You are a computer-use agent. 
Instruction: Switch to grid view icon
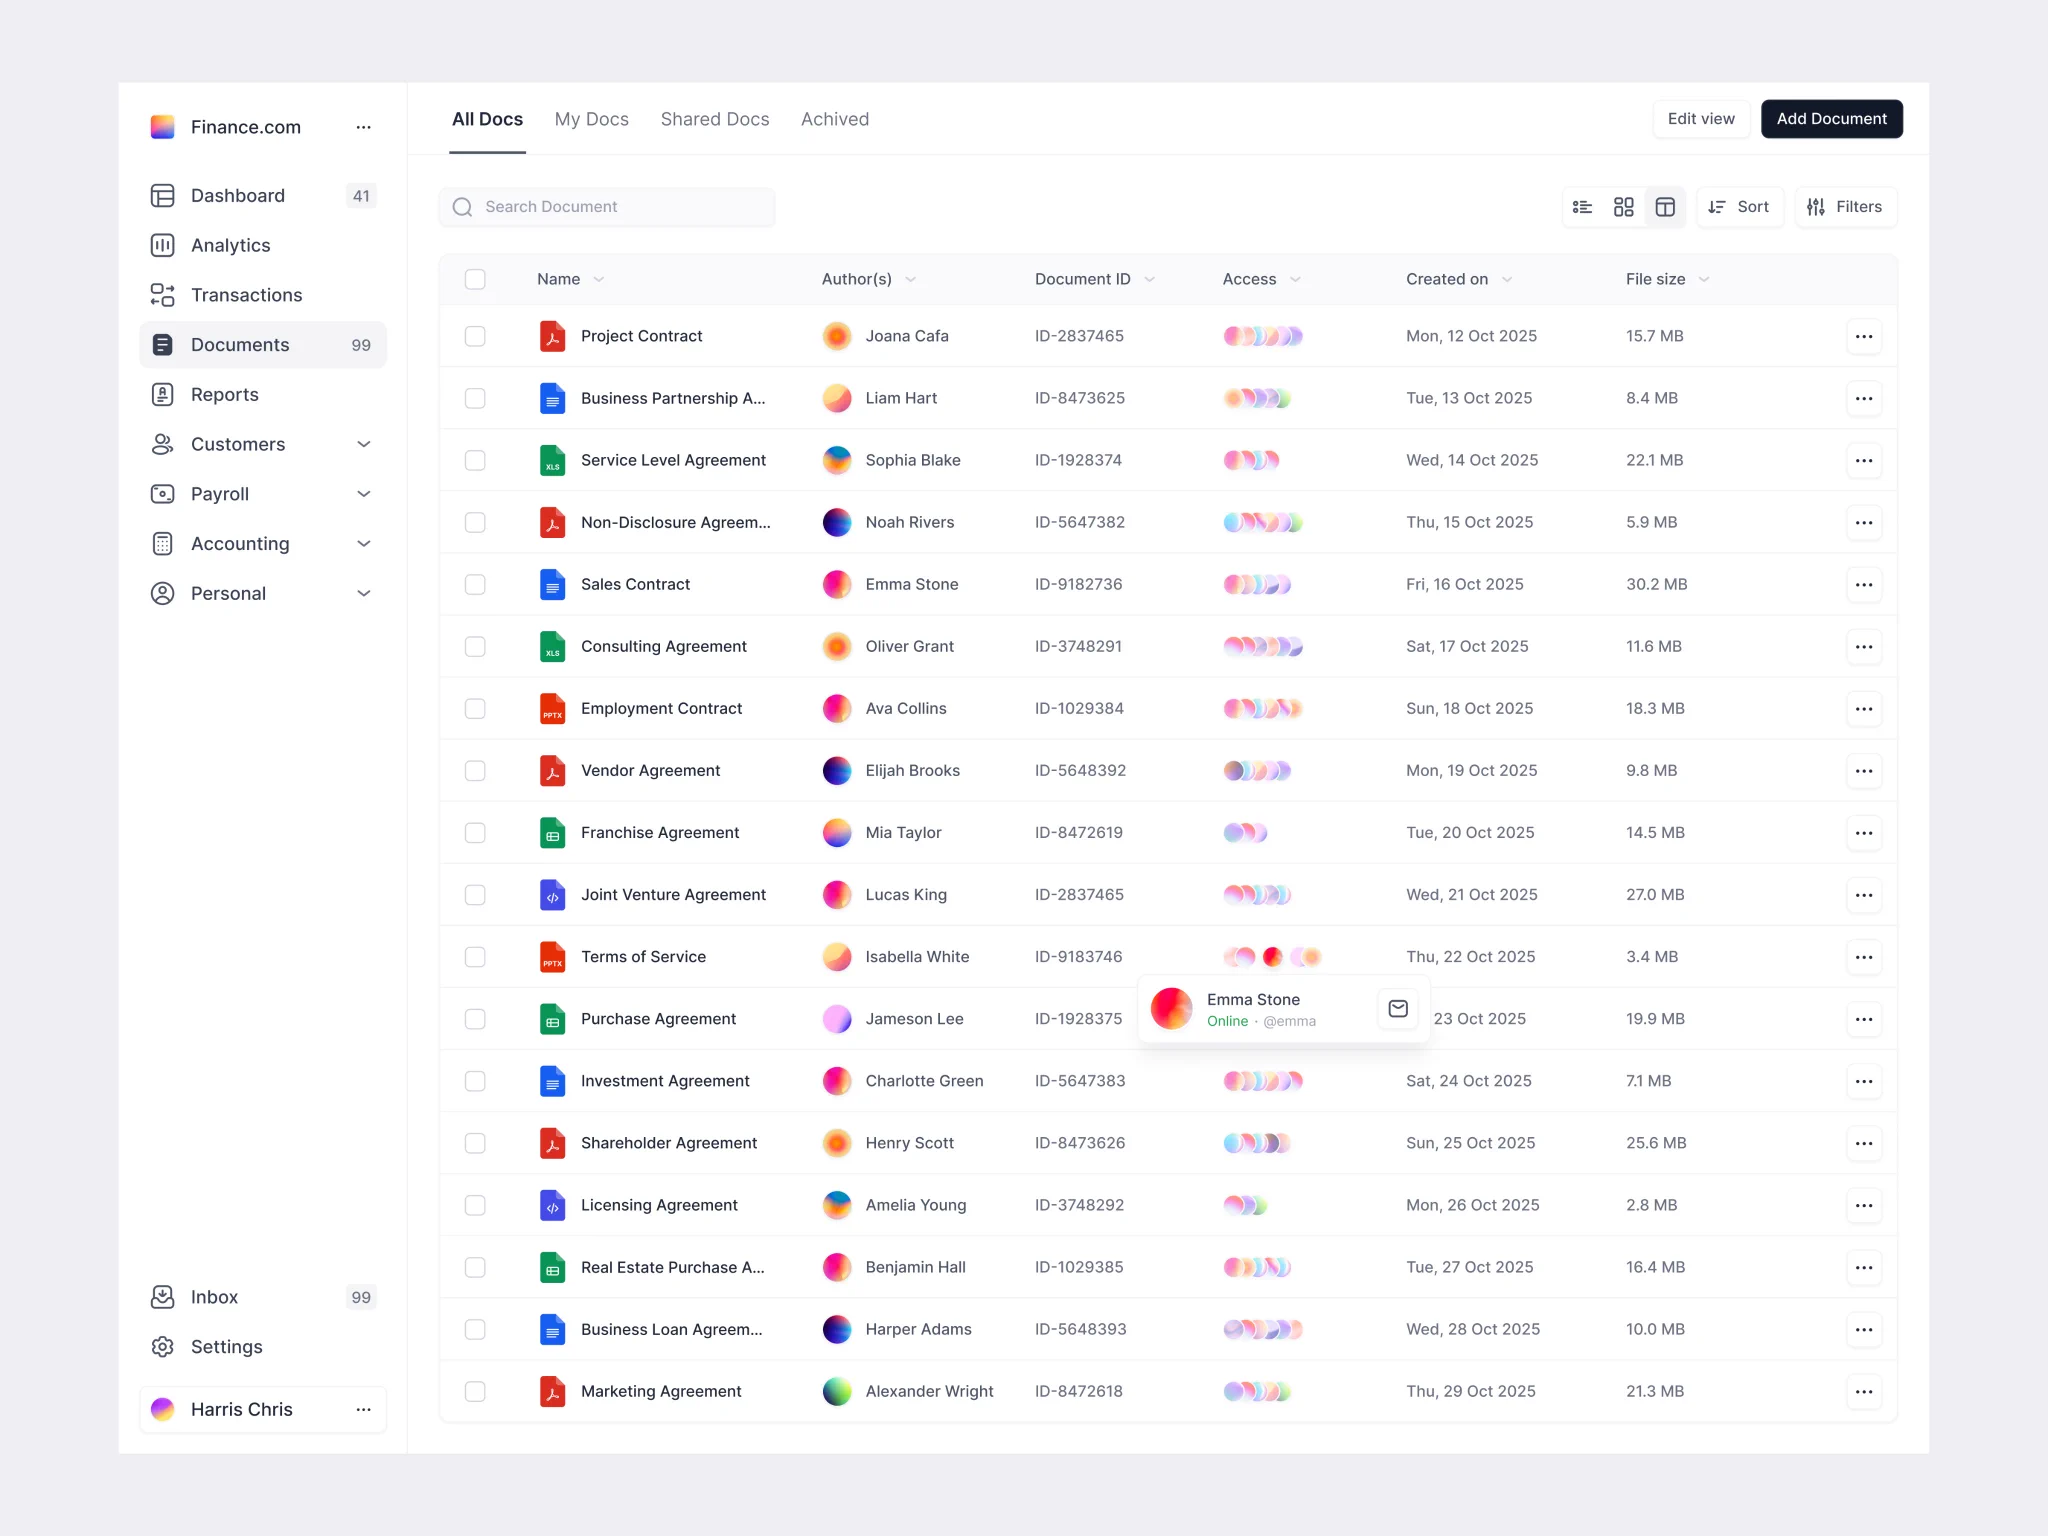point(1624,207)
